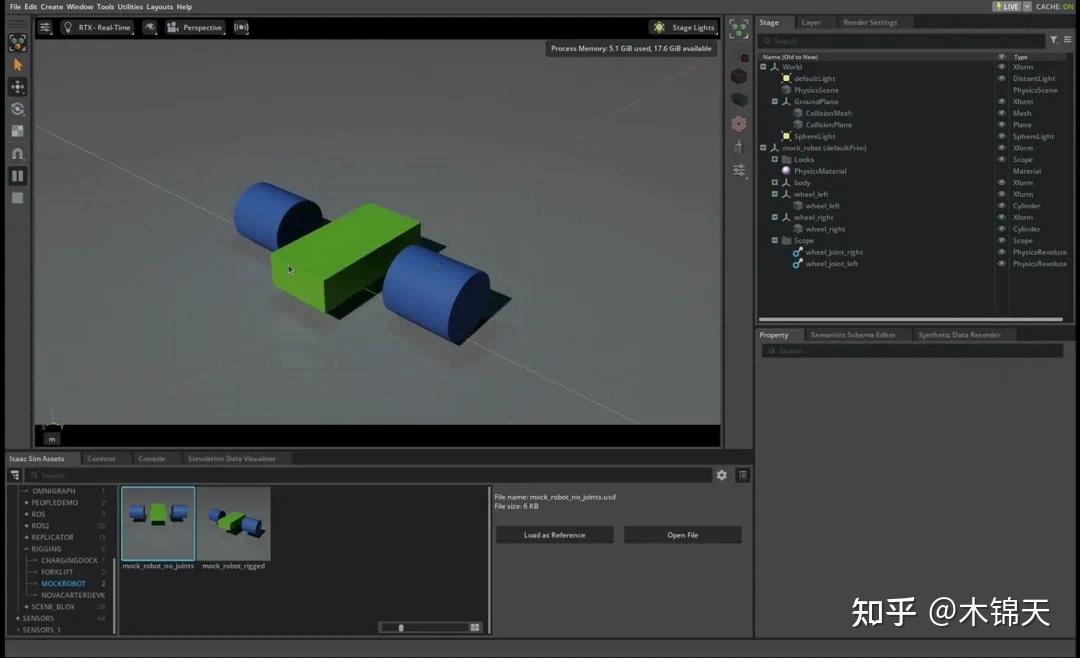Click the Scale tool icon
The image size is (1080, 658).
[17, 131]
